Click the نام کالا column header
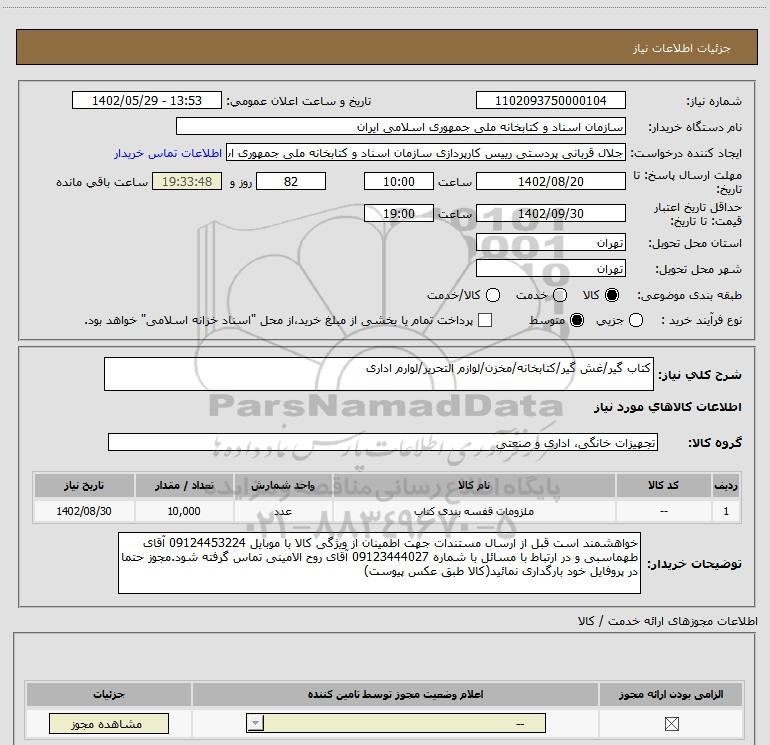The image size is (770, 745). click(474, 485)
